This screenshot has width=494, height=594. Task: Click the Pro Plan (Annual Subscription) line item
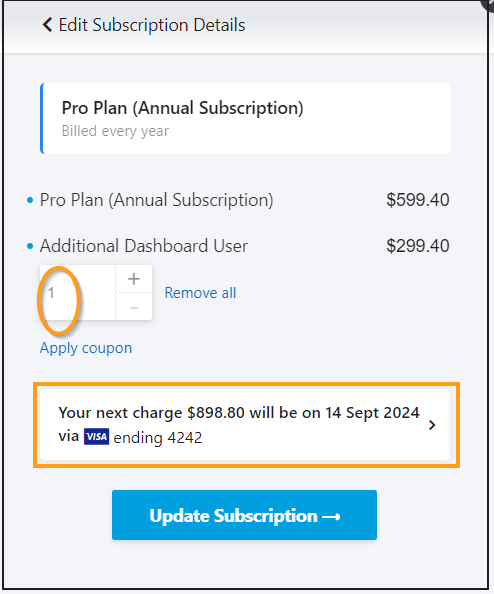(x=156, y=200)
